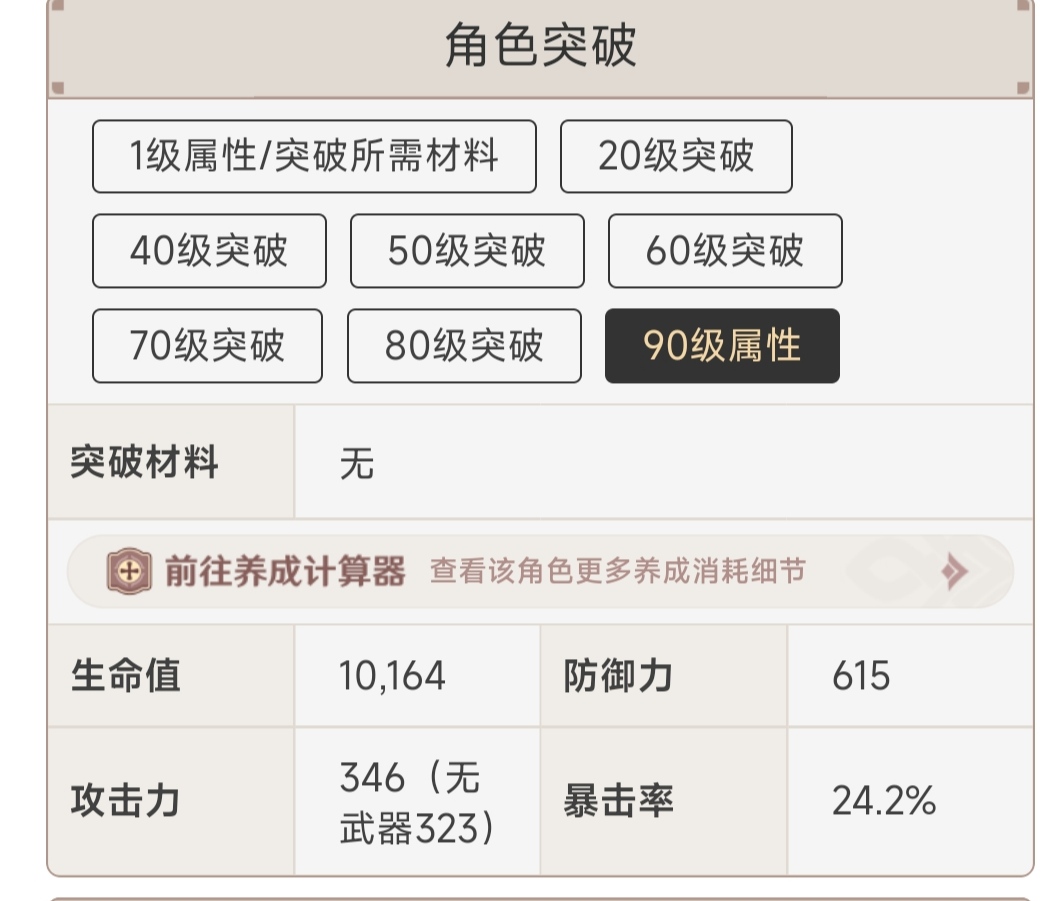Show the 40级突破 materials
This screenshot has width=1058, height=901.
click(x=209, y=251)
